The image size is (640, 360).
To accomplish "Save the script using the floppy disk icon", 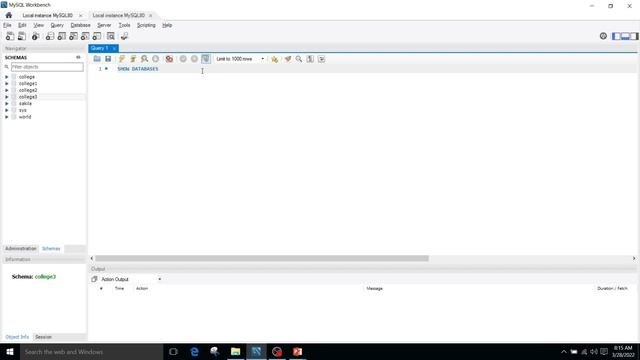I will pos(108,59).
